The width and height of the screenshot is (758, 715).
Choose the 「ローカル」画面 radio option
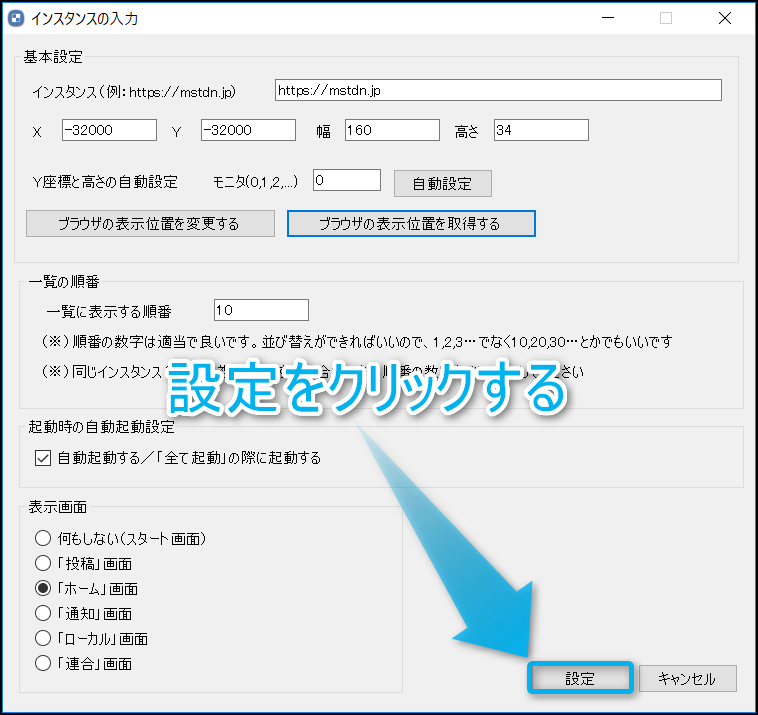point(43,638)
